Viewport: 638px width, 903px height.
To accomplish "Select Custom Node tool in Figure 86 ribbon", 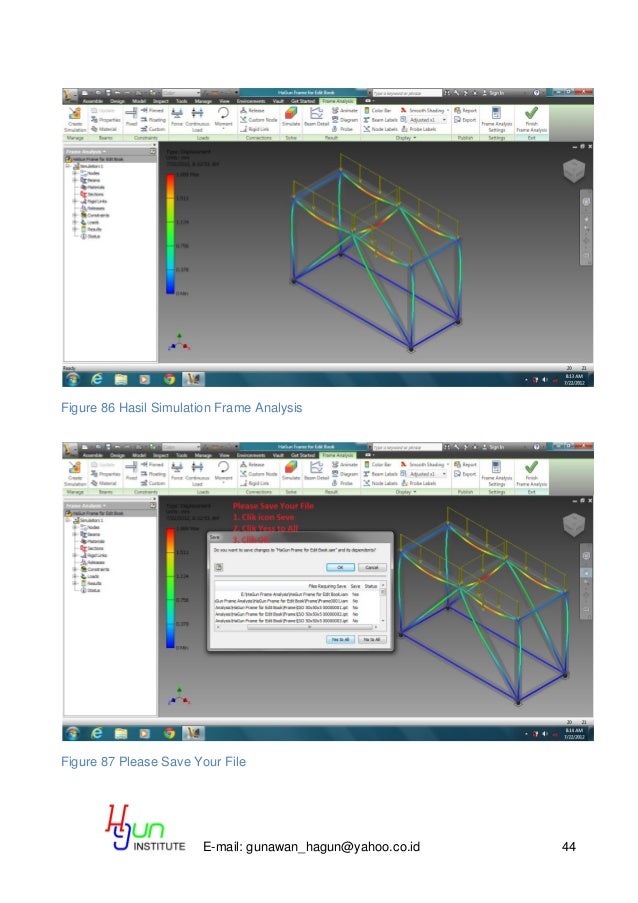I will coord(259,120).
